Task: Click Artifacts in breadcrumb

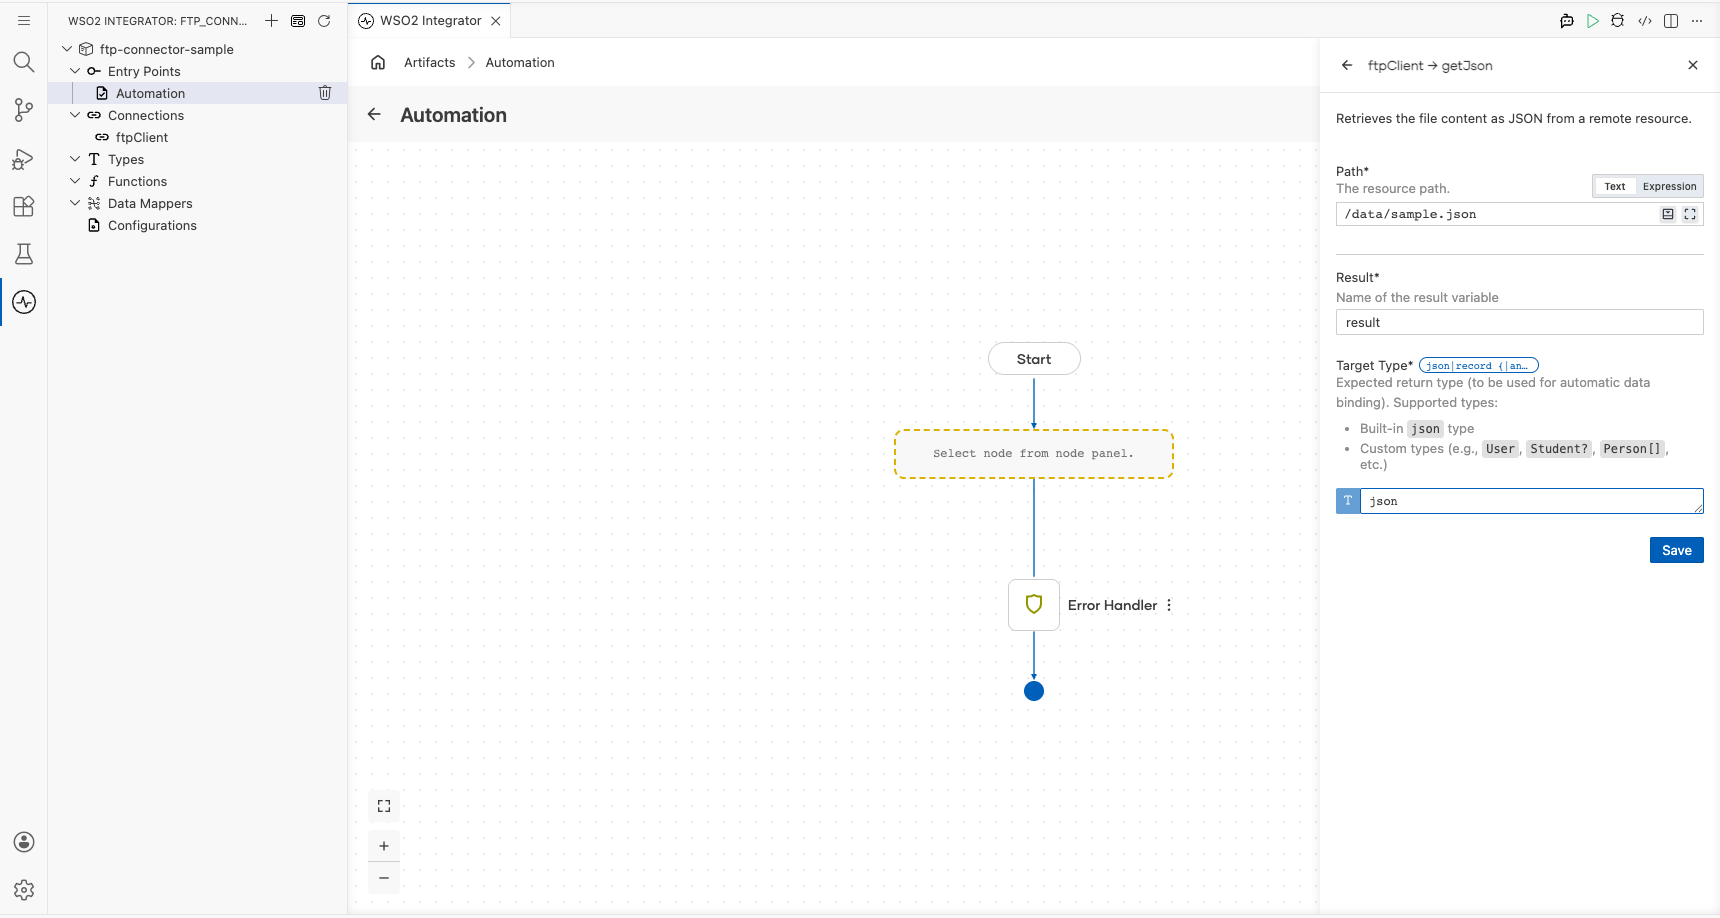Action: (430, 62)
